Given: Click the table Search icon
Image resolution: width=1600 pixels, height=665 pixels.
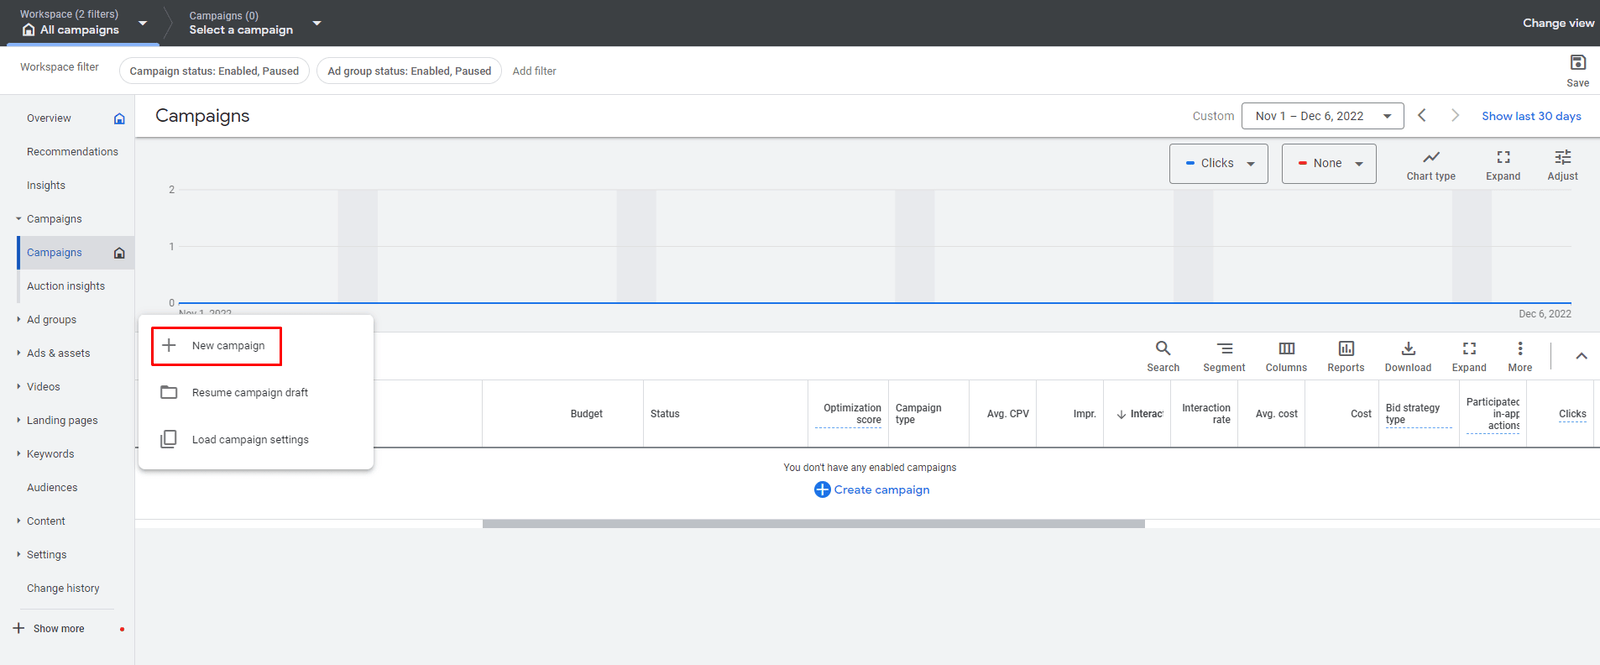Looking at the screenshot, I should pyautogui.click(x=1163, y=348).
